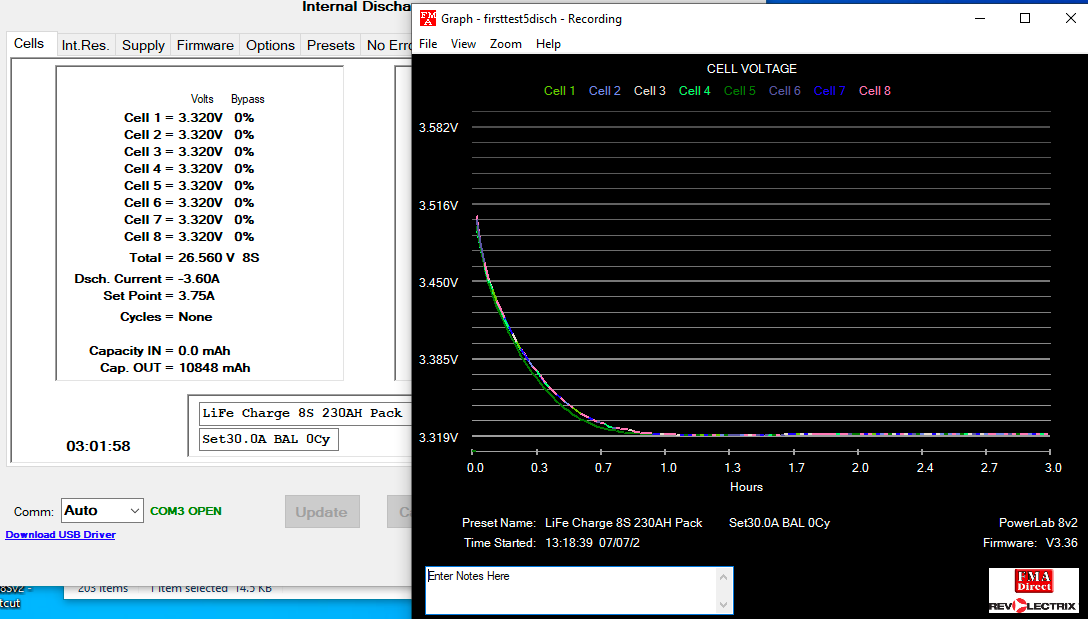Image resolution: width=1088 pixels, height=619 pixels.
Task: Open the Zoom menu in Graph window
Action: 505,44
